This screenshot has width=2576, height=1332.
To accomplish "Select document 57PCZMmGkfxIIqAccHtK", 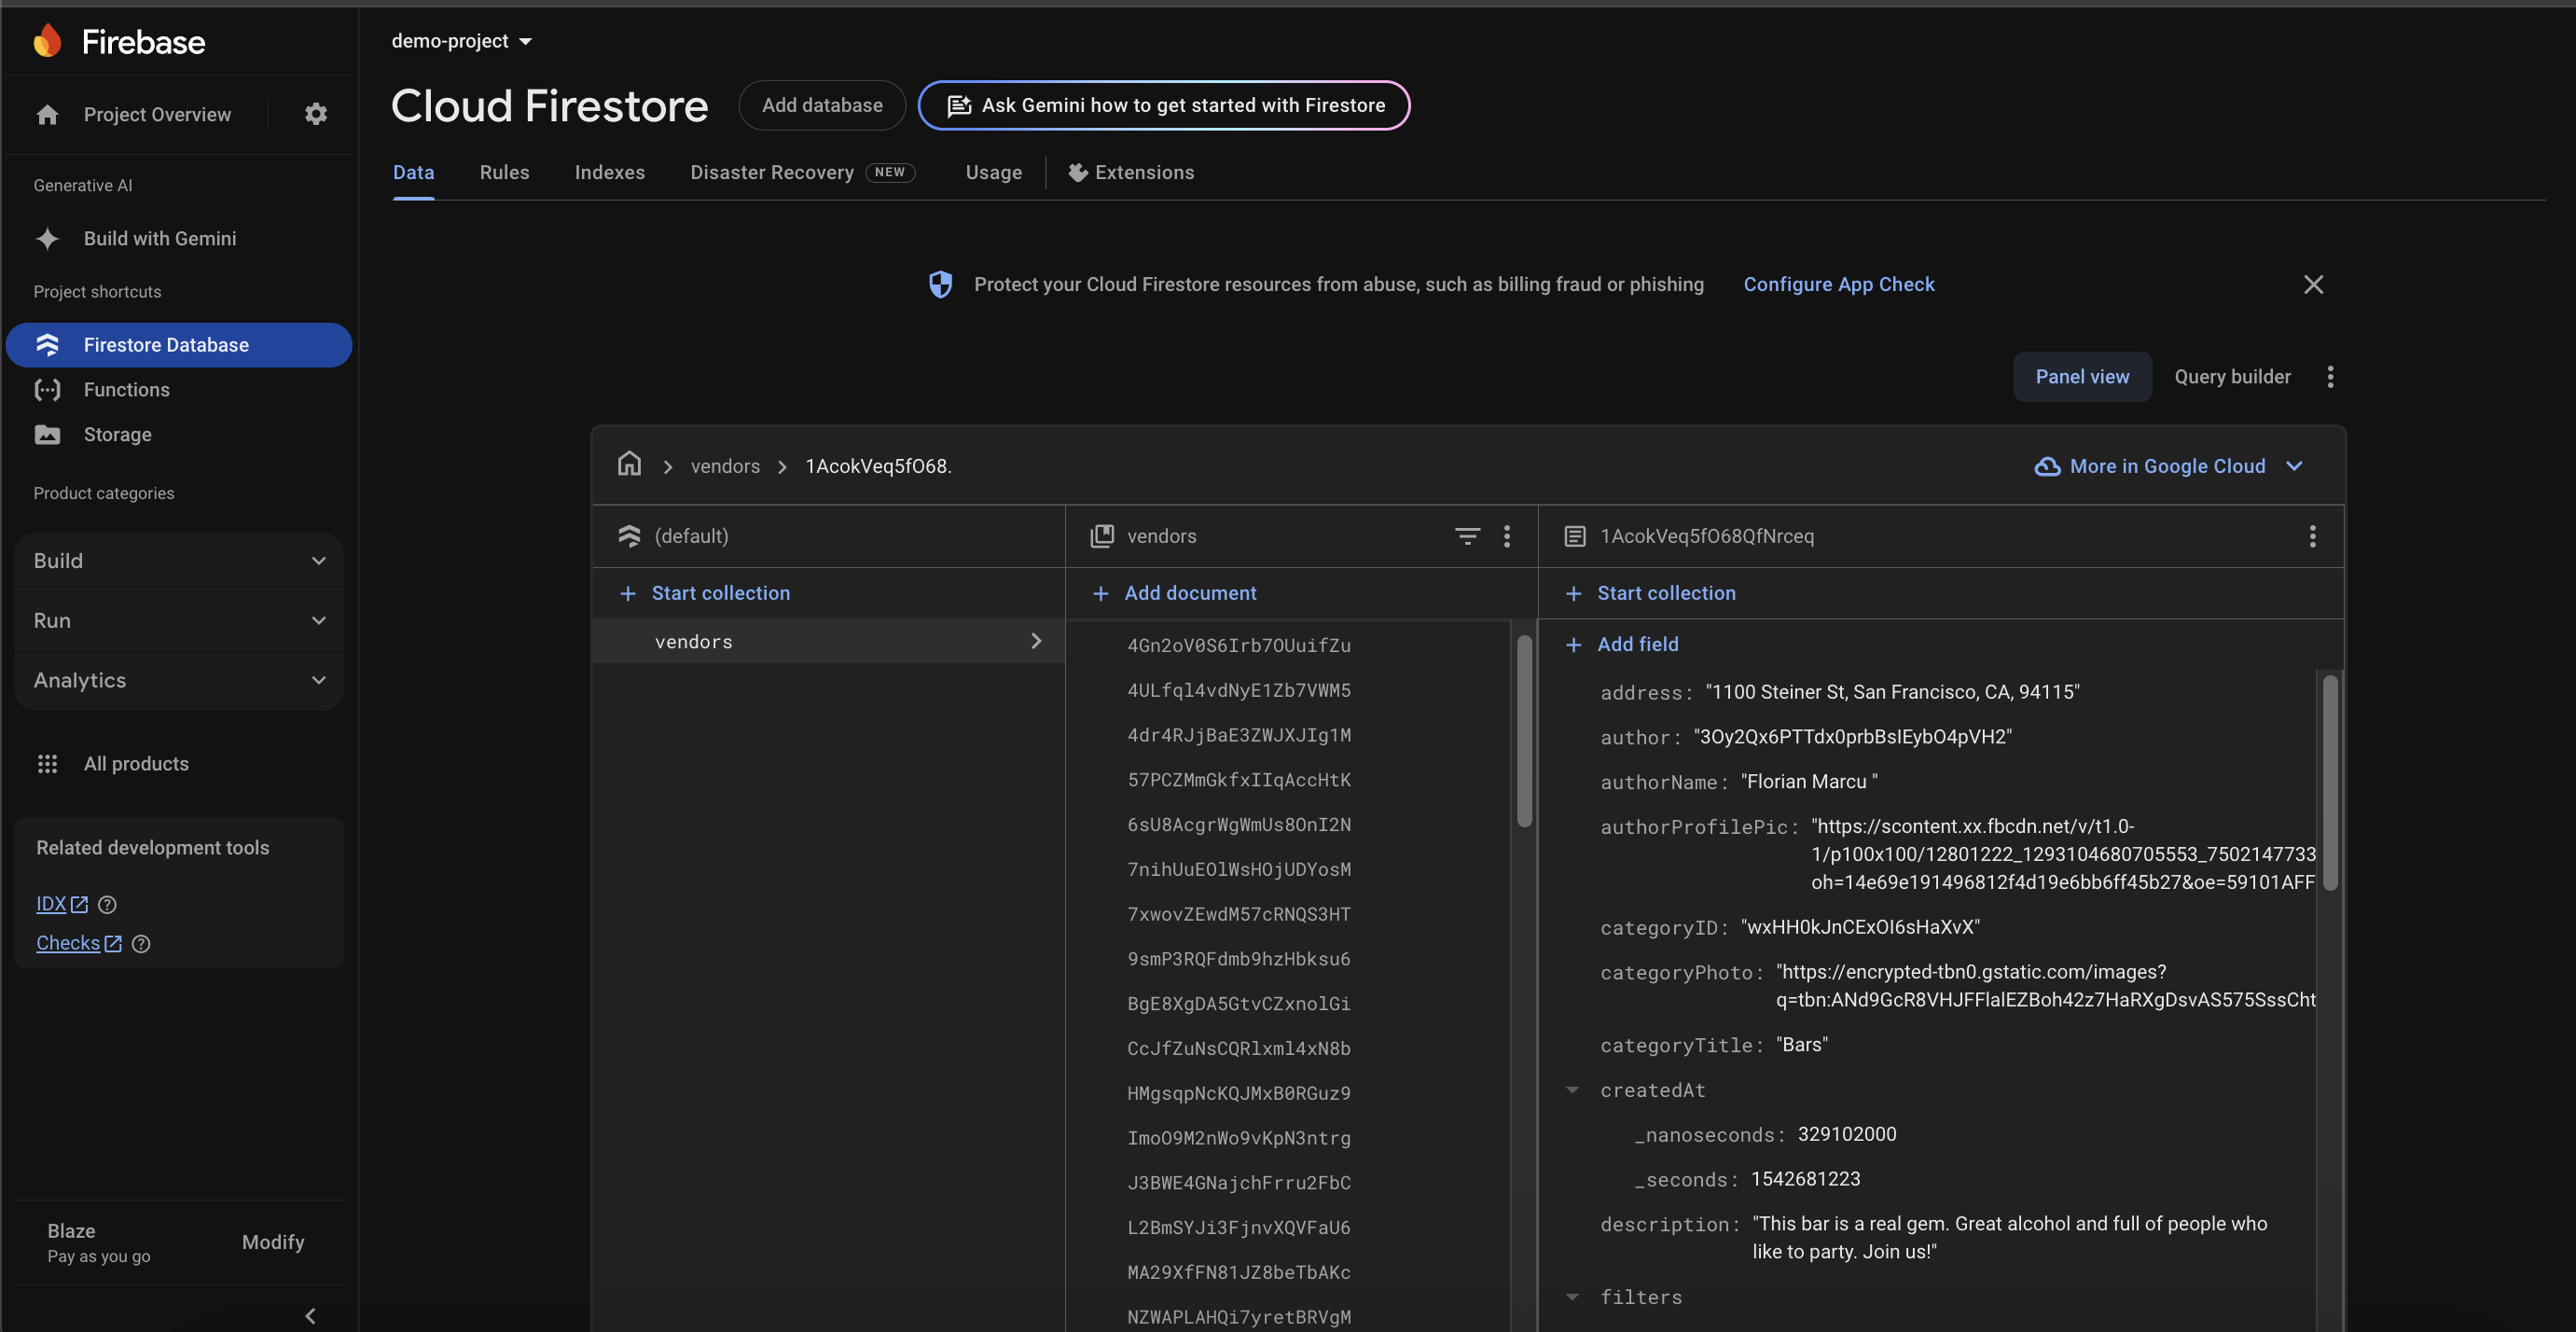I will 1238,780.
